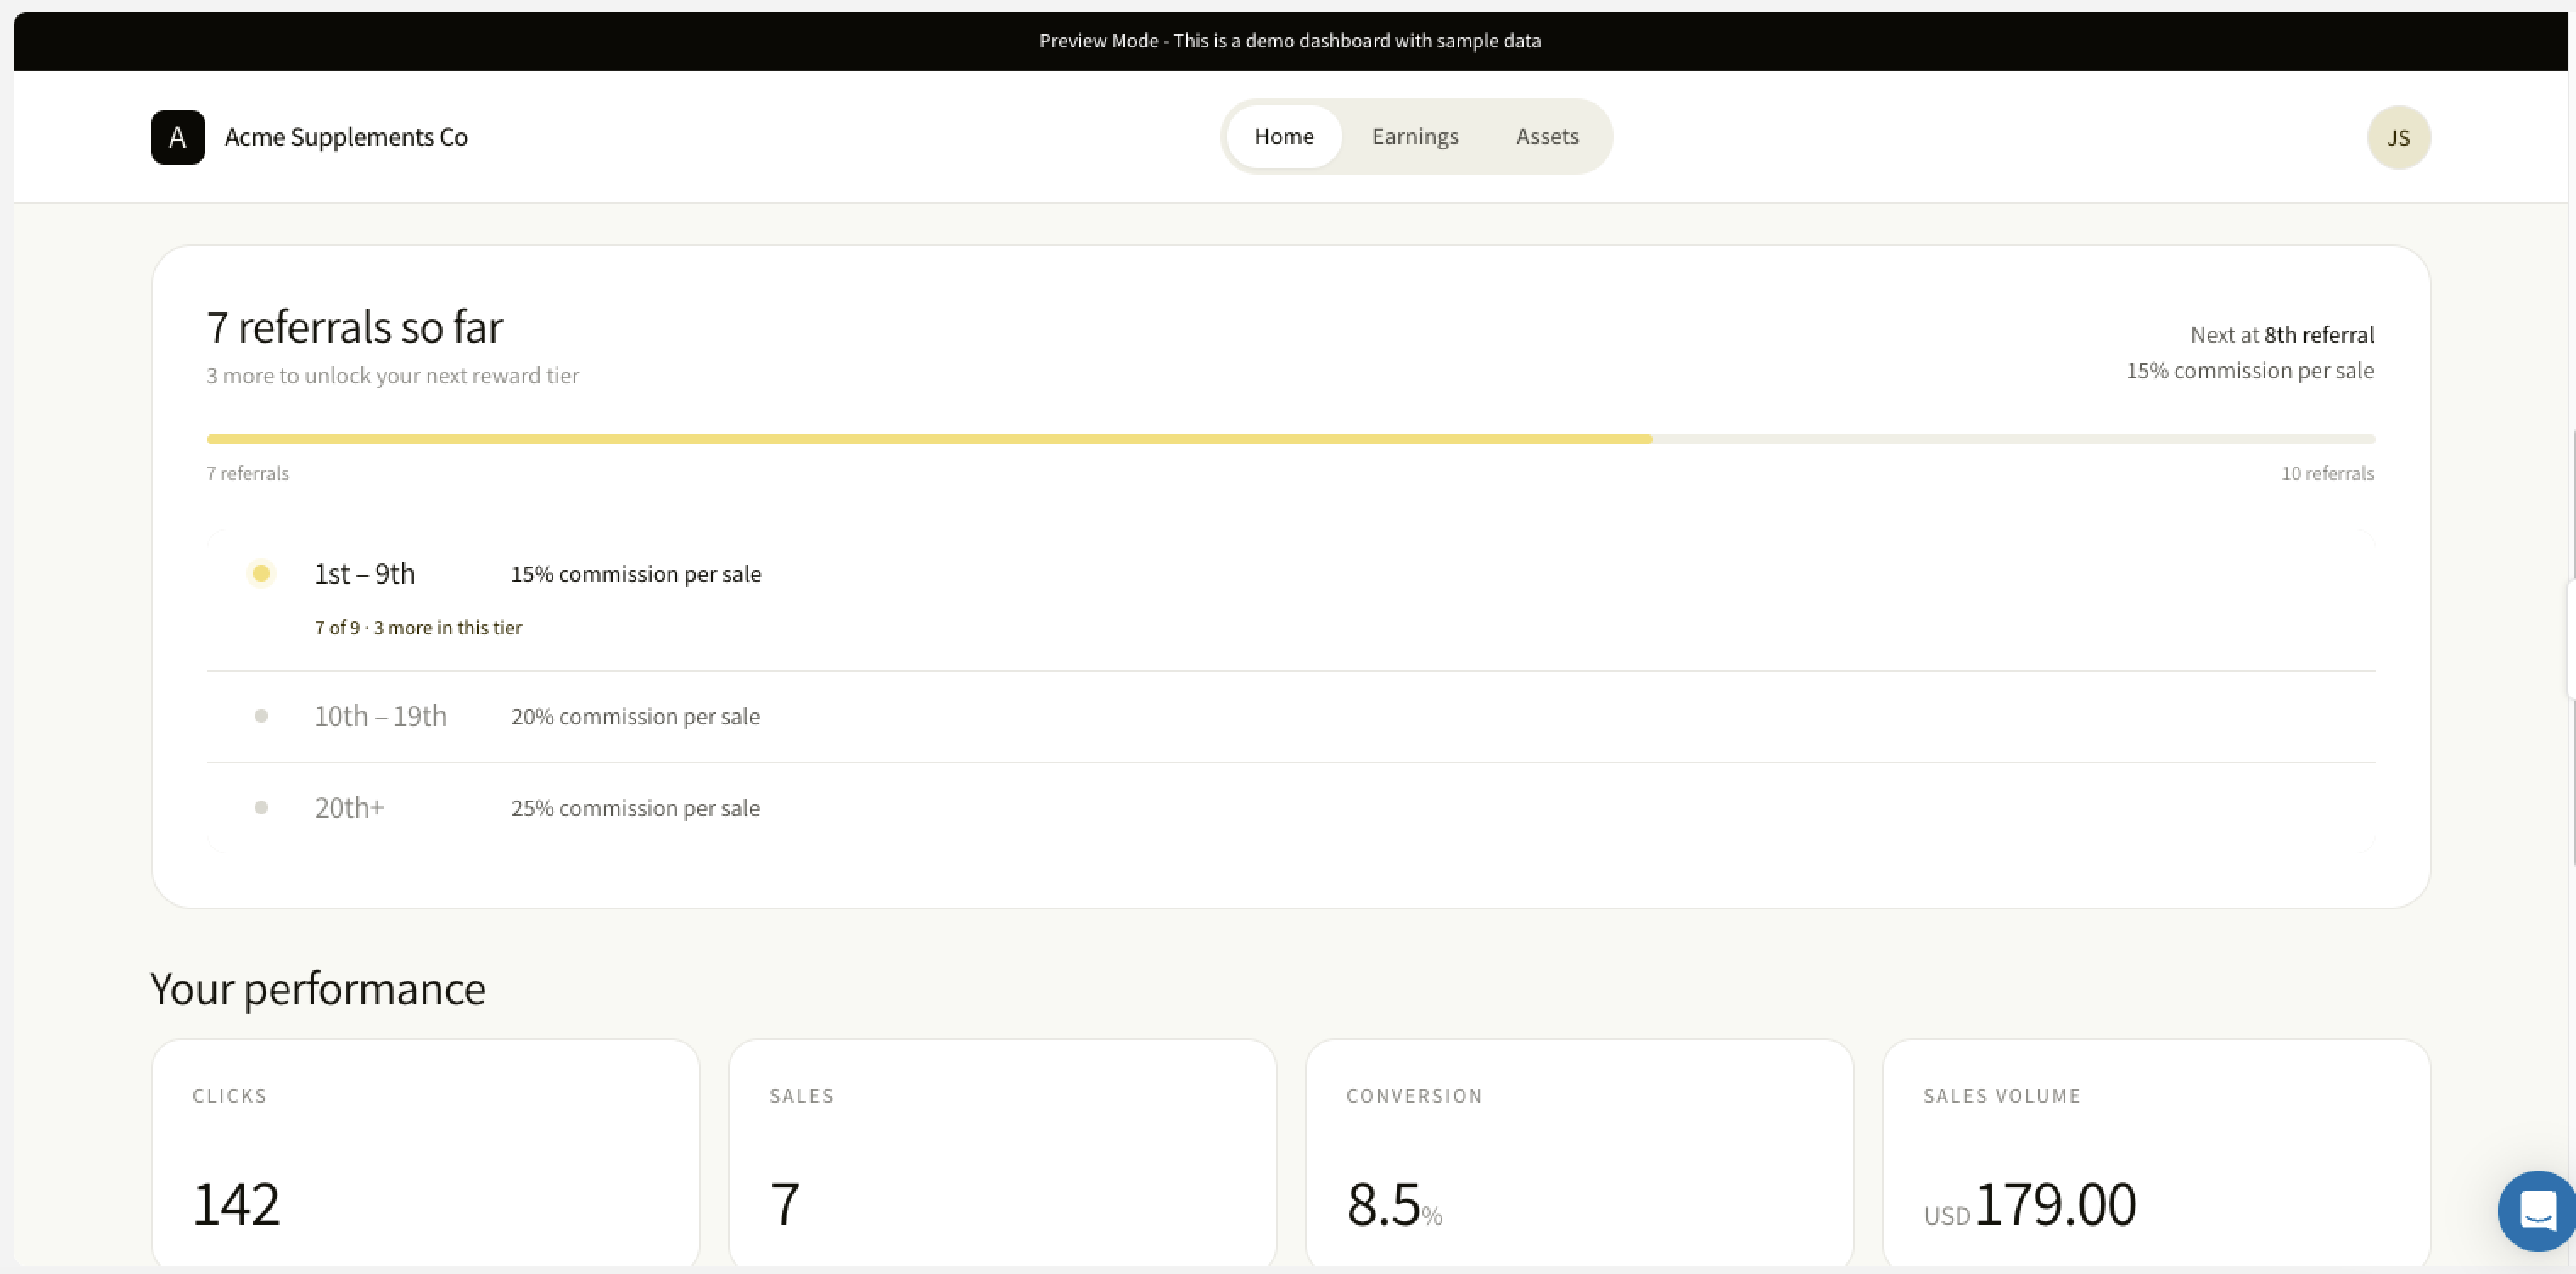The height and width of the screenshot is (1274, 2576).
Task: Click '25% commission per sale' text
Action: pyautogui.click(x=635, y=808)
